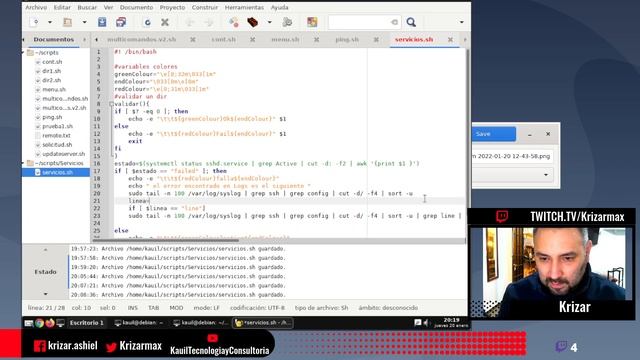Open the Editar menu
The height and width of the screenshot is (360, 640).
coord(62,7)
